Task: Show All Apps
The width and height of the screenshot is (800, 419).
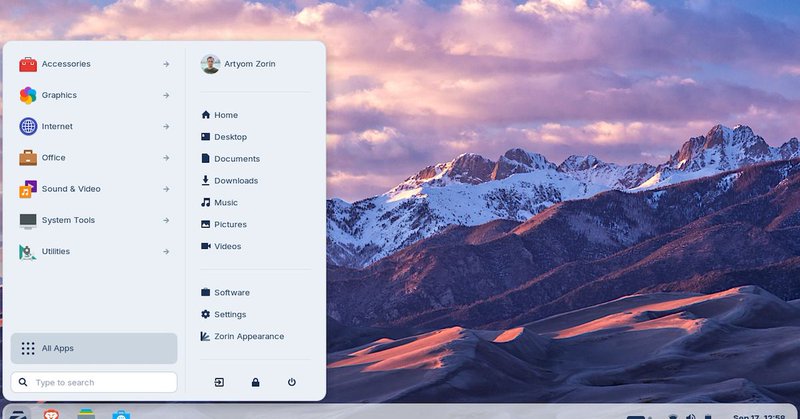Action: (94, 349)
